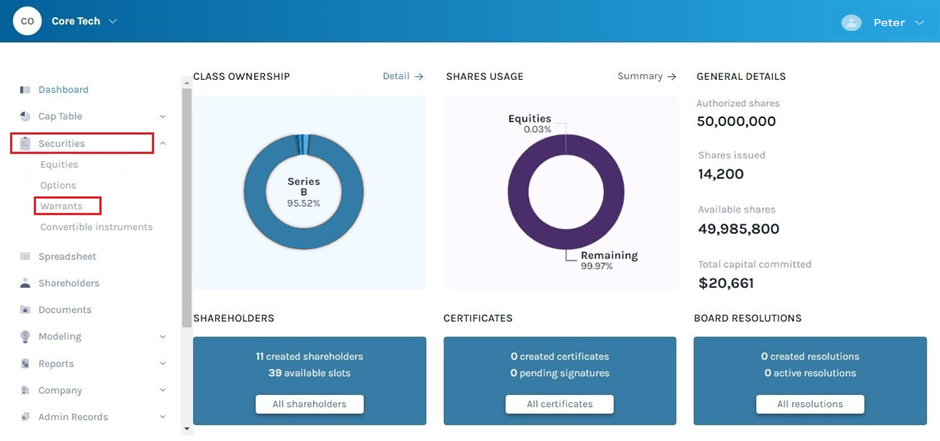The image size is (940, 441).
Task: Click the All resolutions button
Action: pyautogui.click(x=810, y=404)
